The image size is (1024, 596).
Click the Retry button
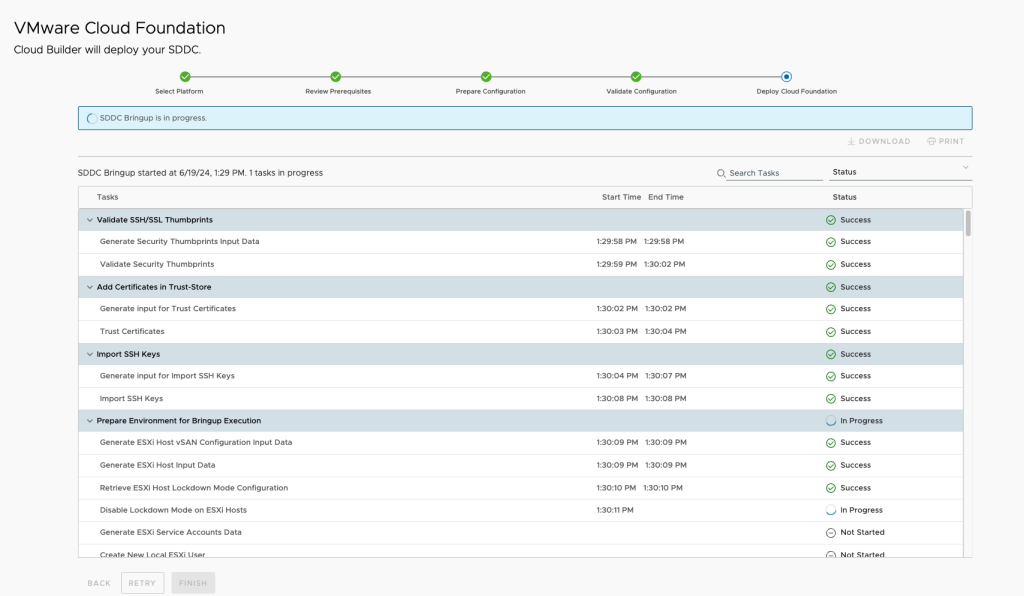142,583
